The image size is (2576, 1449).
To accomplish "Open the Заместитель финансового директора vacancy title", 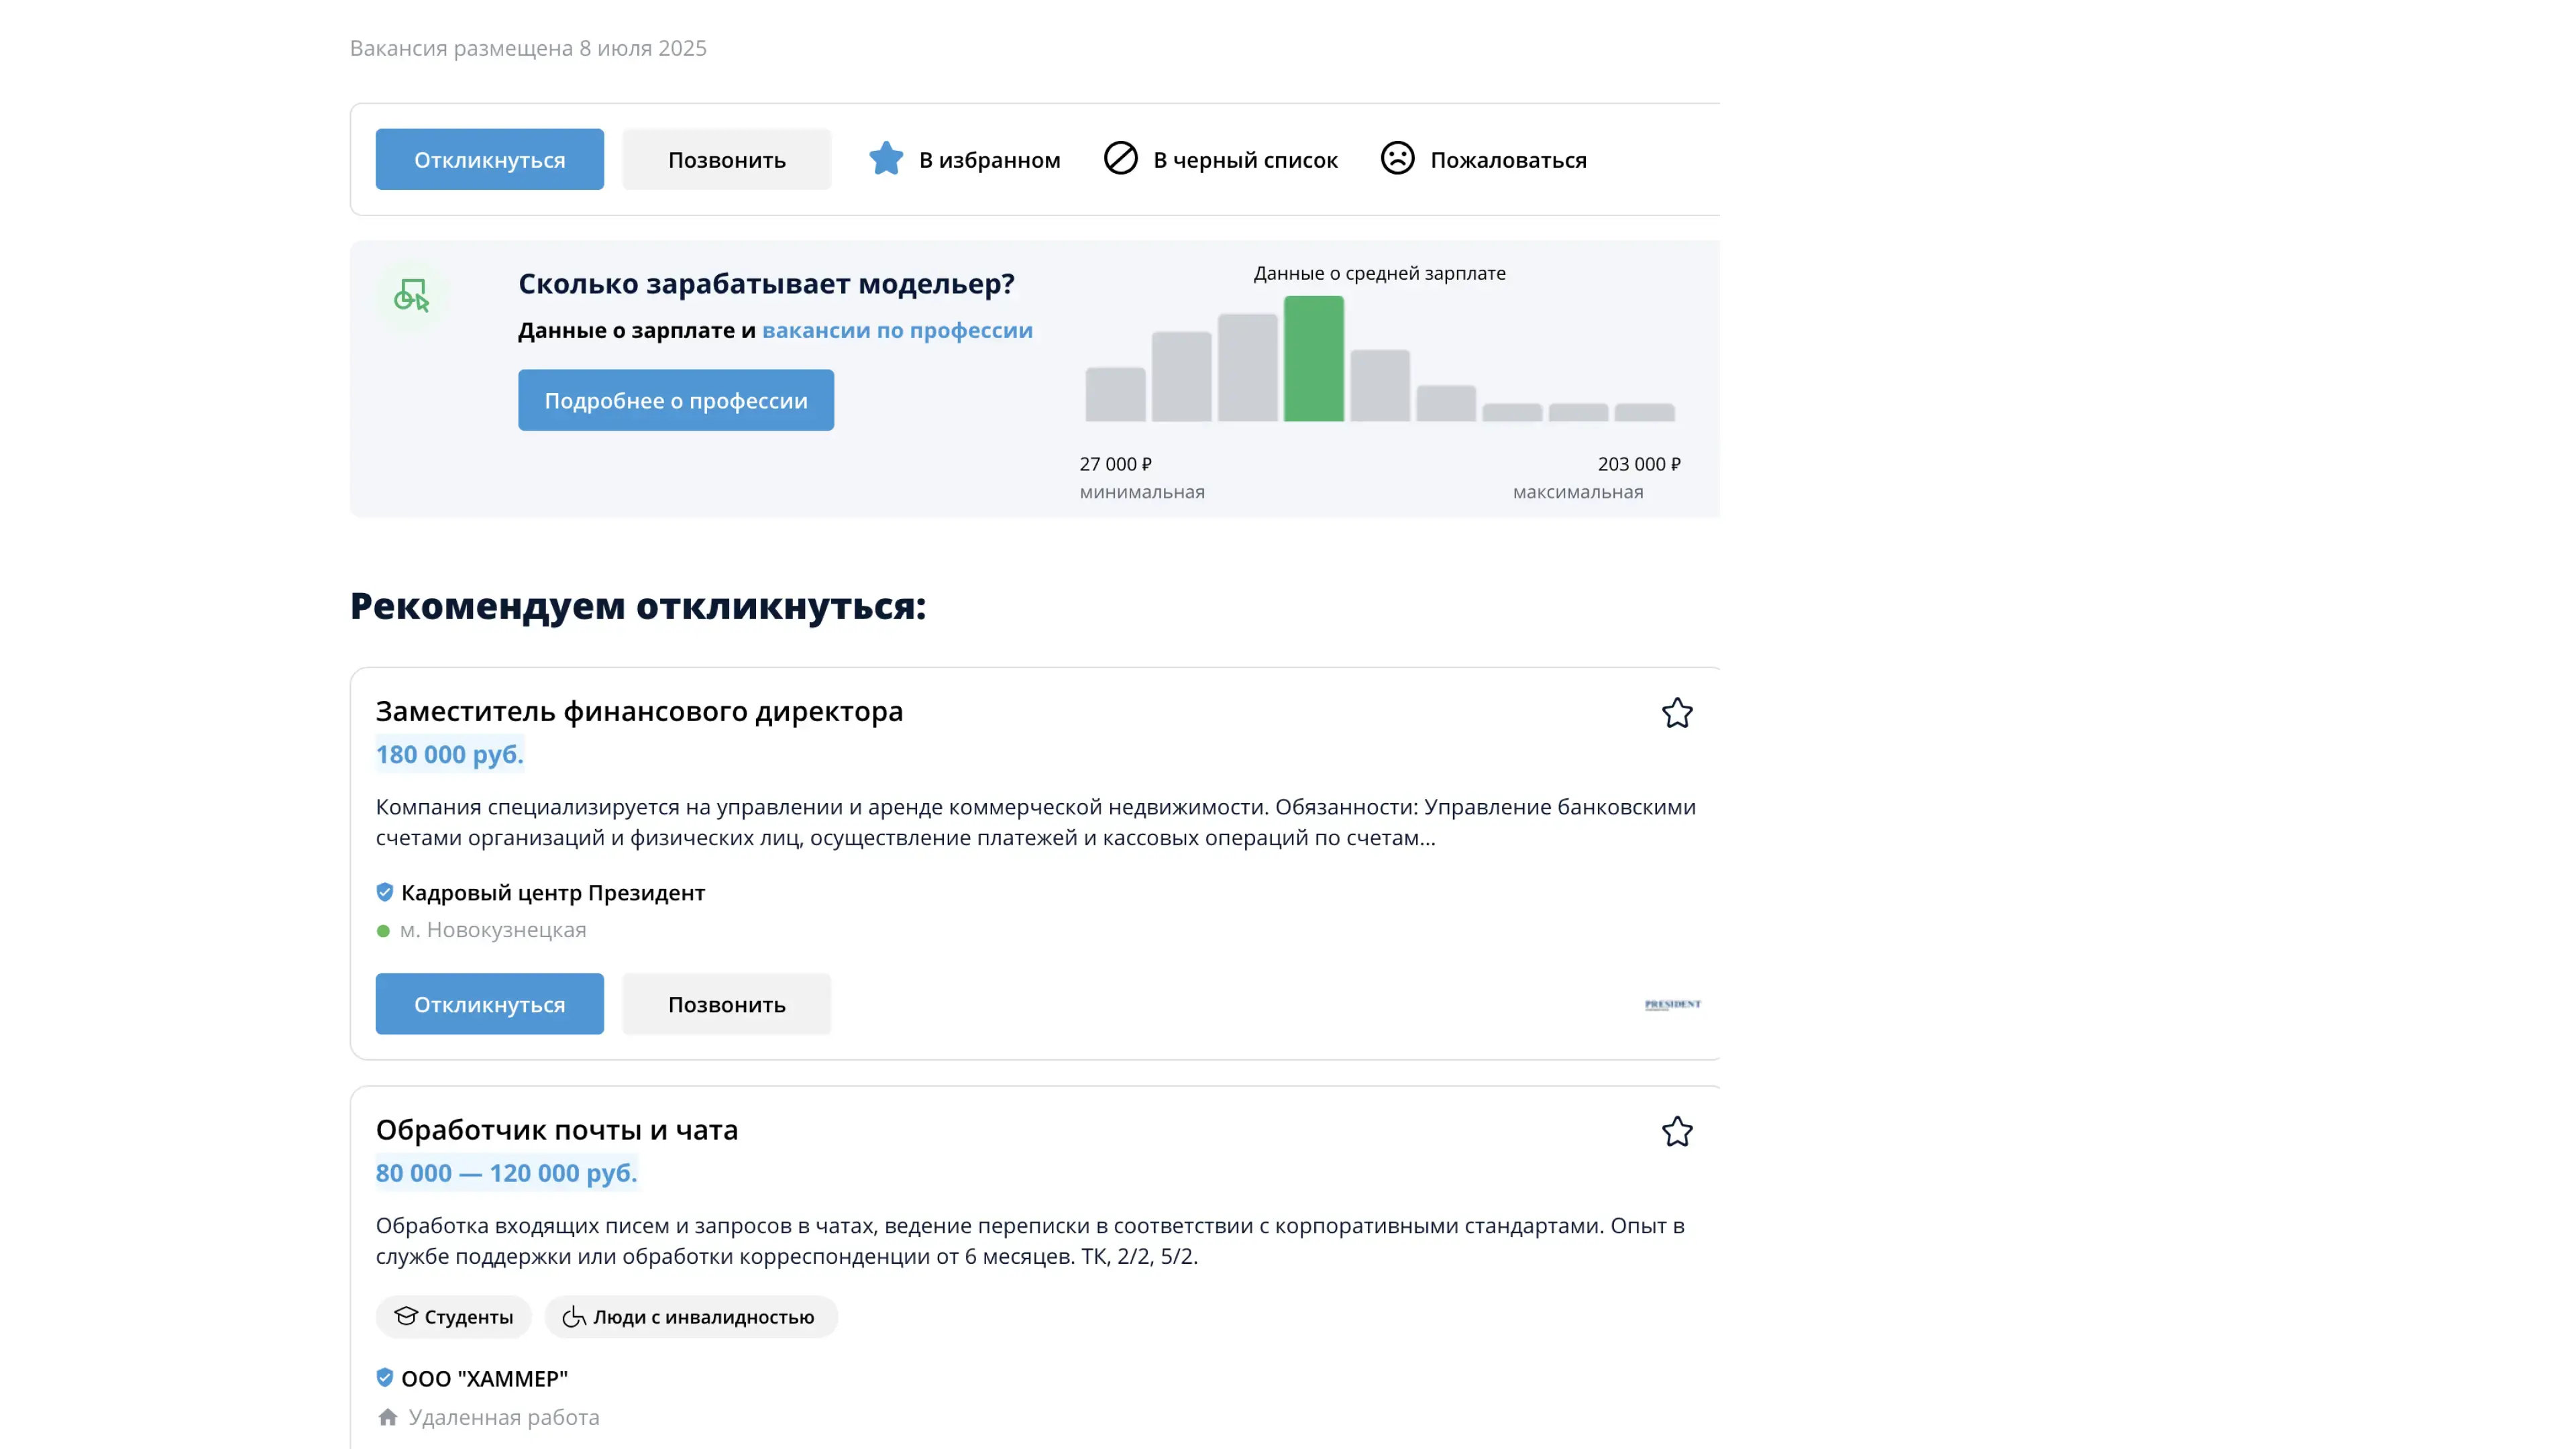I will (639, 711).
